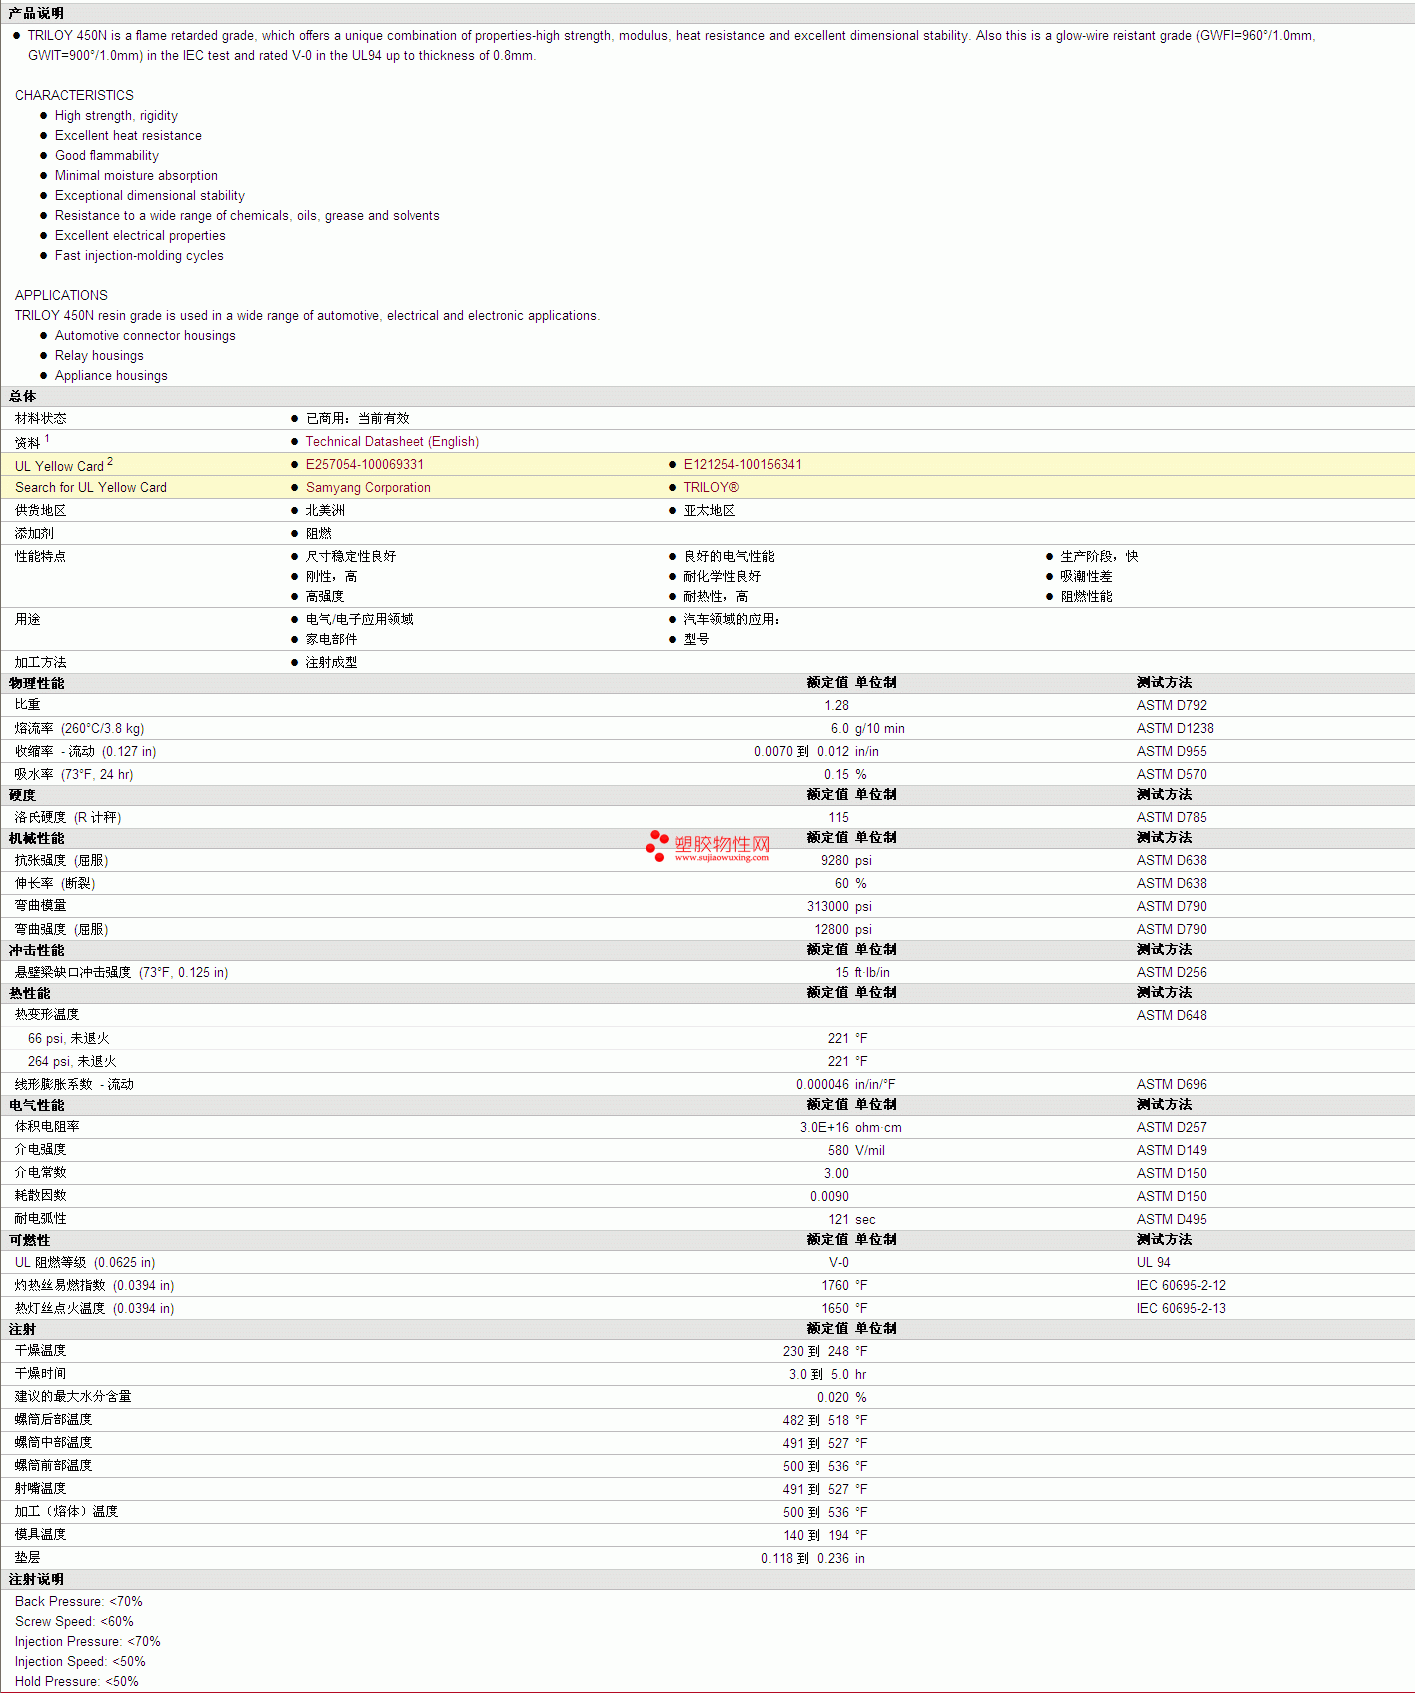The image size is (1415, 1693).
Task: Select the "Good flammability" bullet
Action: click(107, 156)
